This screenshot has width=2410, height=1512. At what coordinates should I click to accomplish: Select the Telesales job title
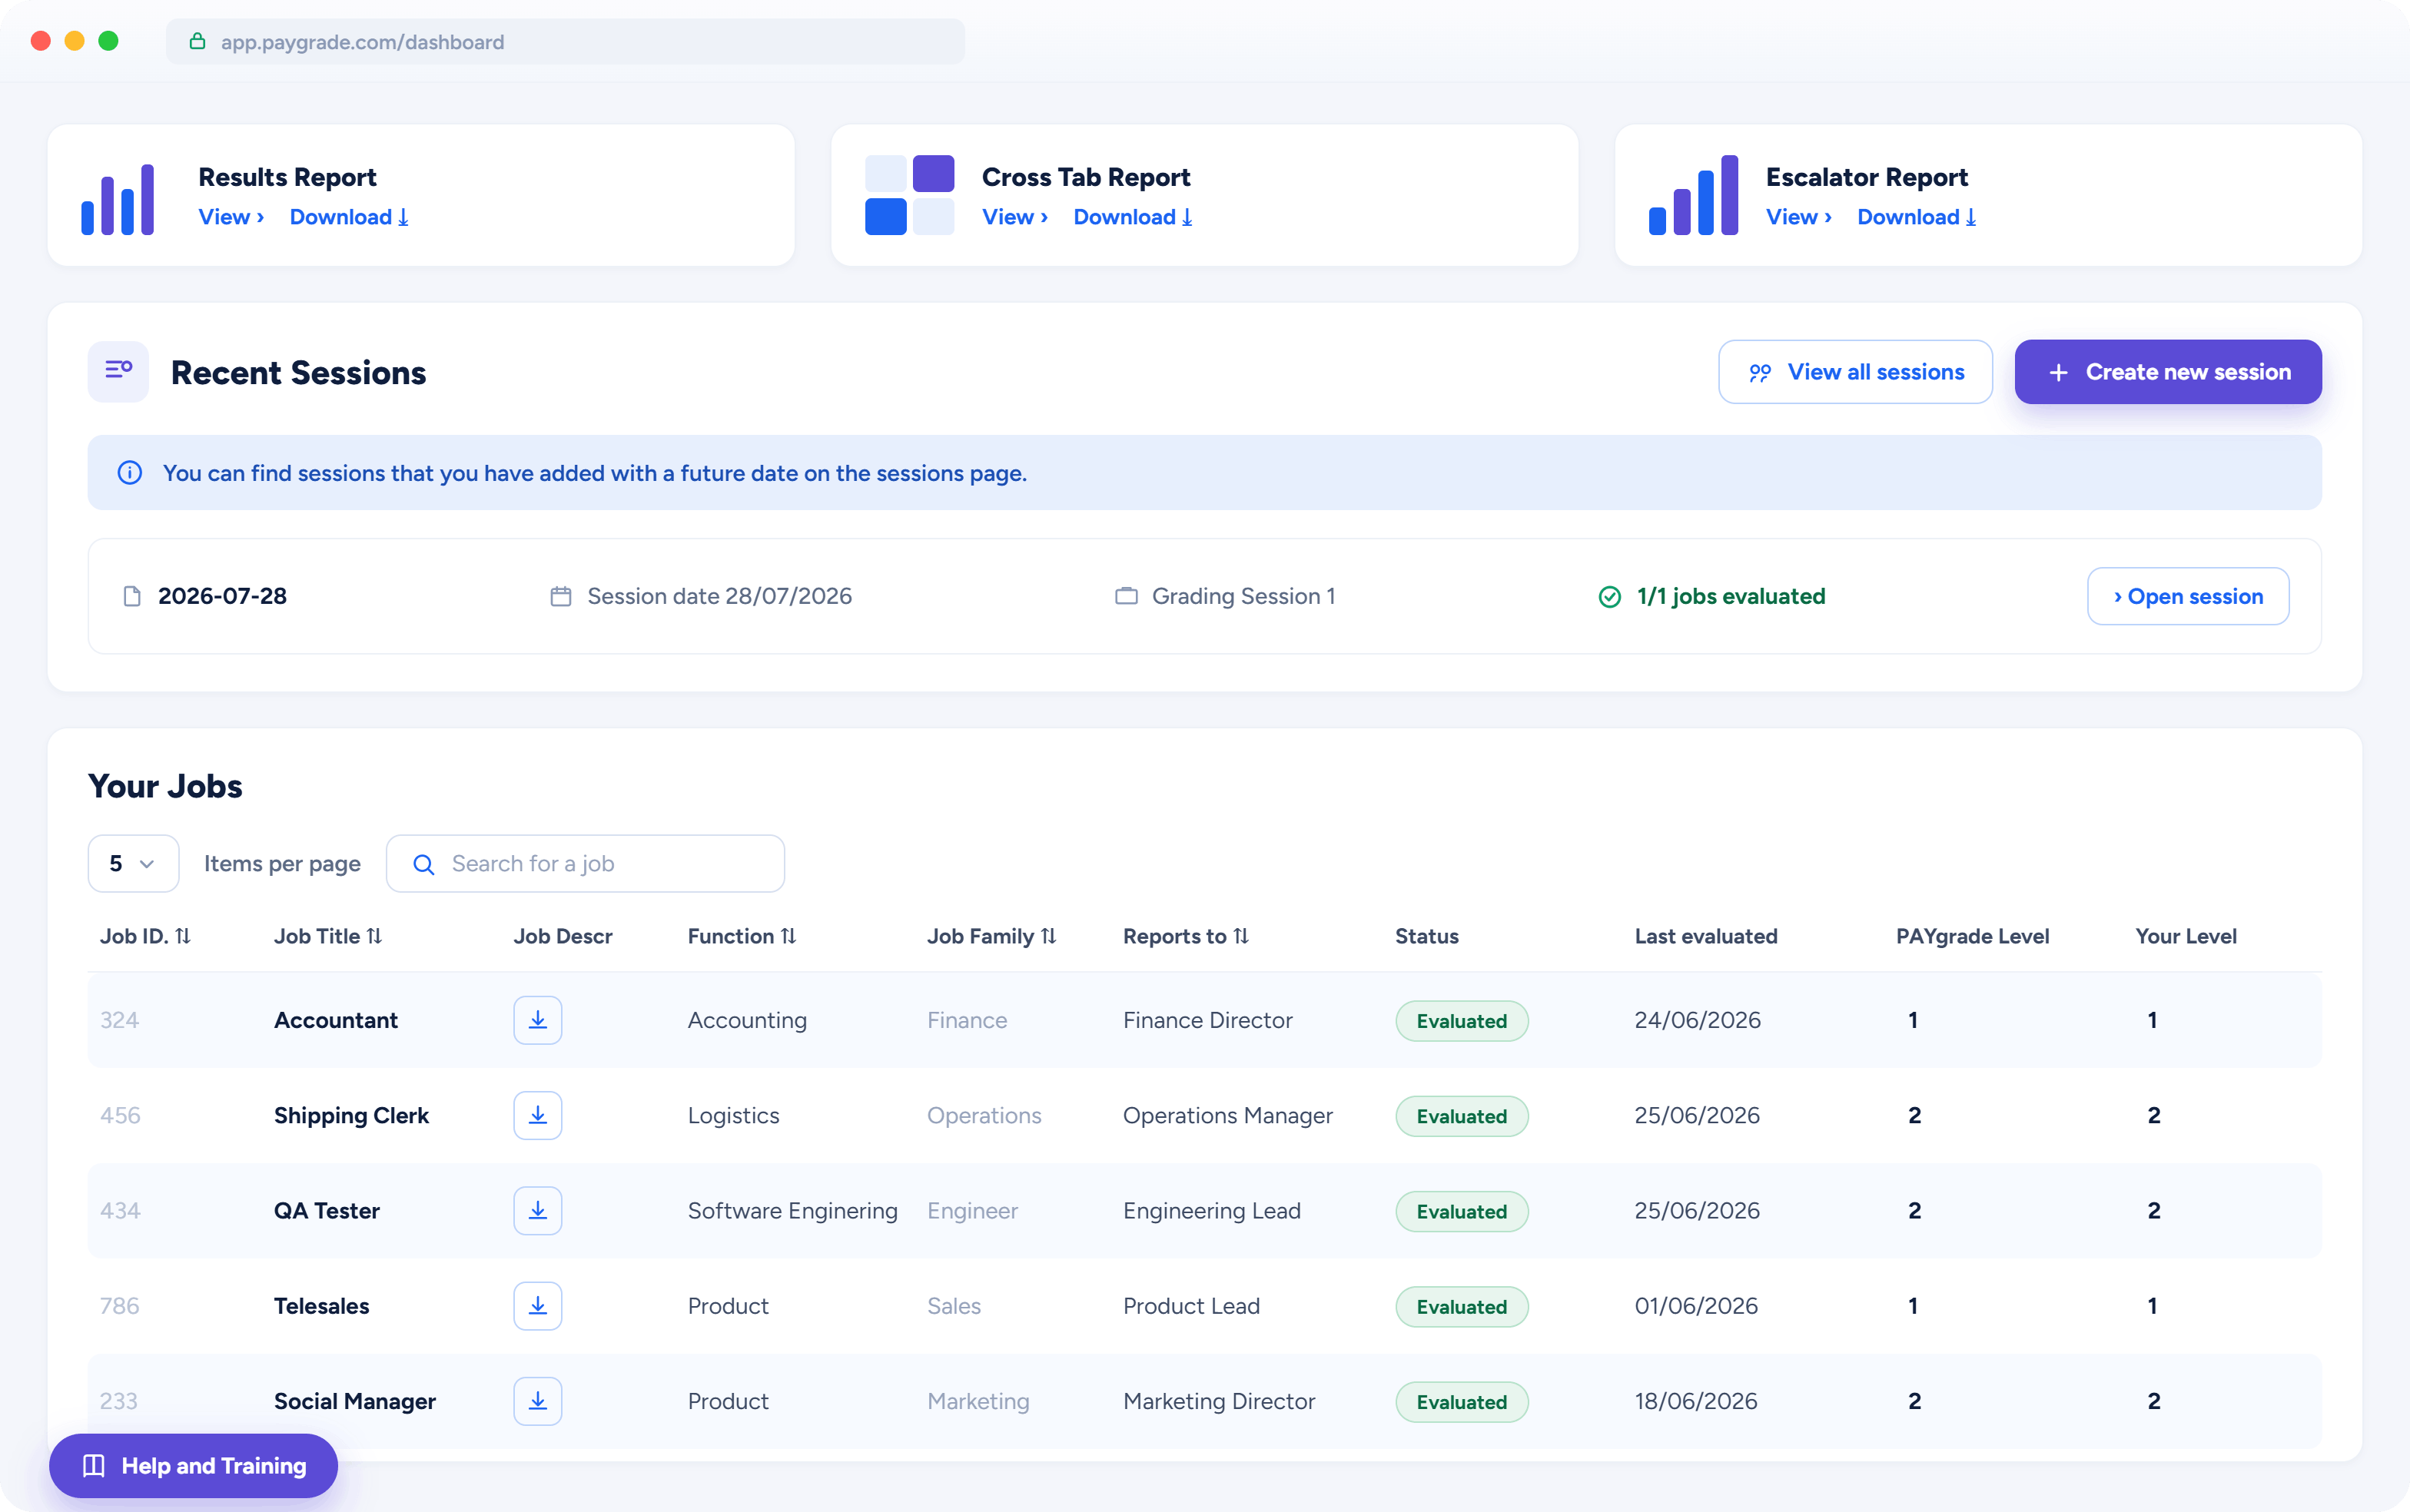322,1305
